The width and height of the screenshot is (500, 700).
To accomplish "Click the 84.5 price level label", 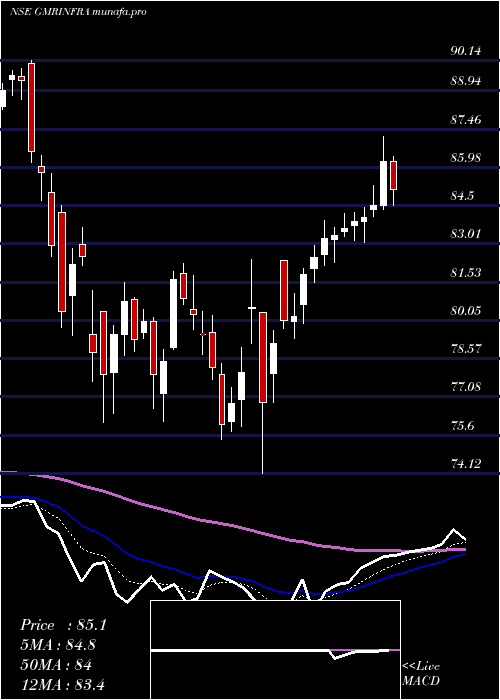I will tap(463, 196).
